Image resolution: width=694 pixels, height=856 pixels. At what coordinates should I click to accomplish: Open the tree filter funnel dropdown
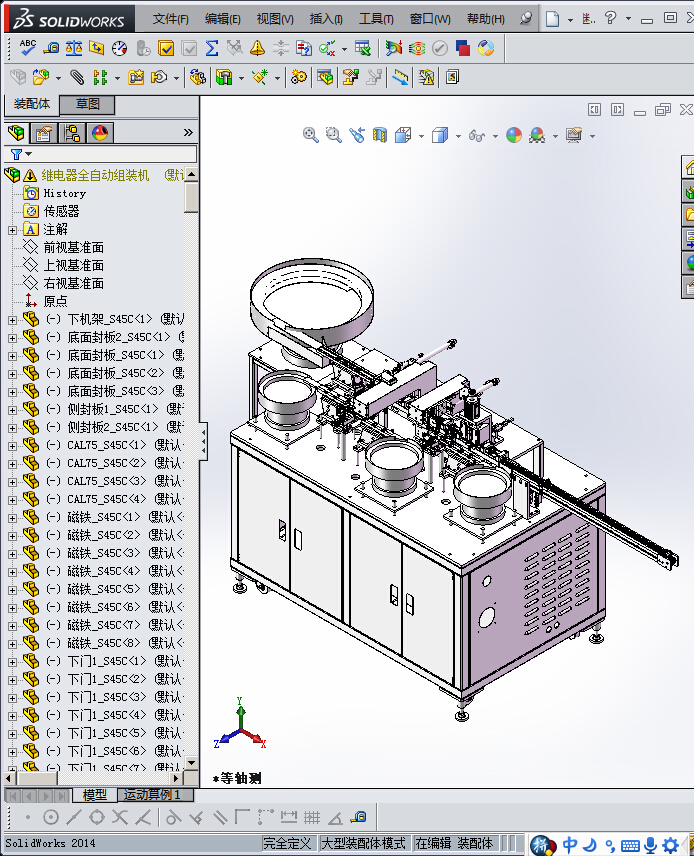point(21,154)
